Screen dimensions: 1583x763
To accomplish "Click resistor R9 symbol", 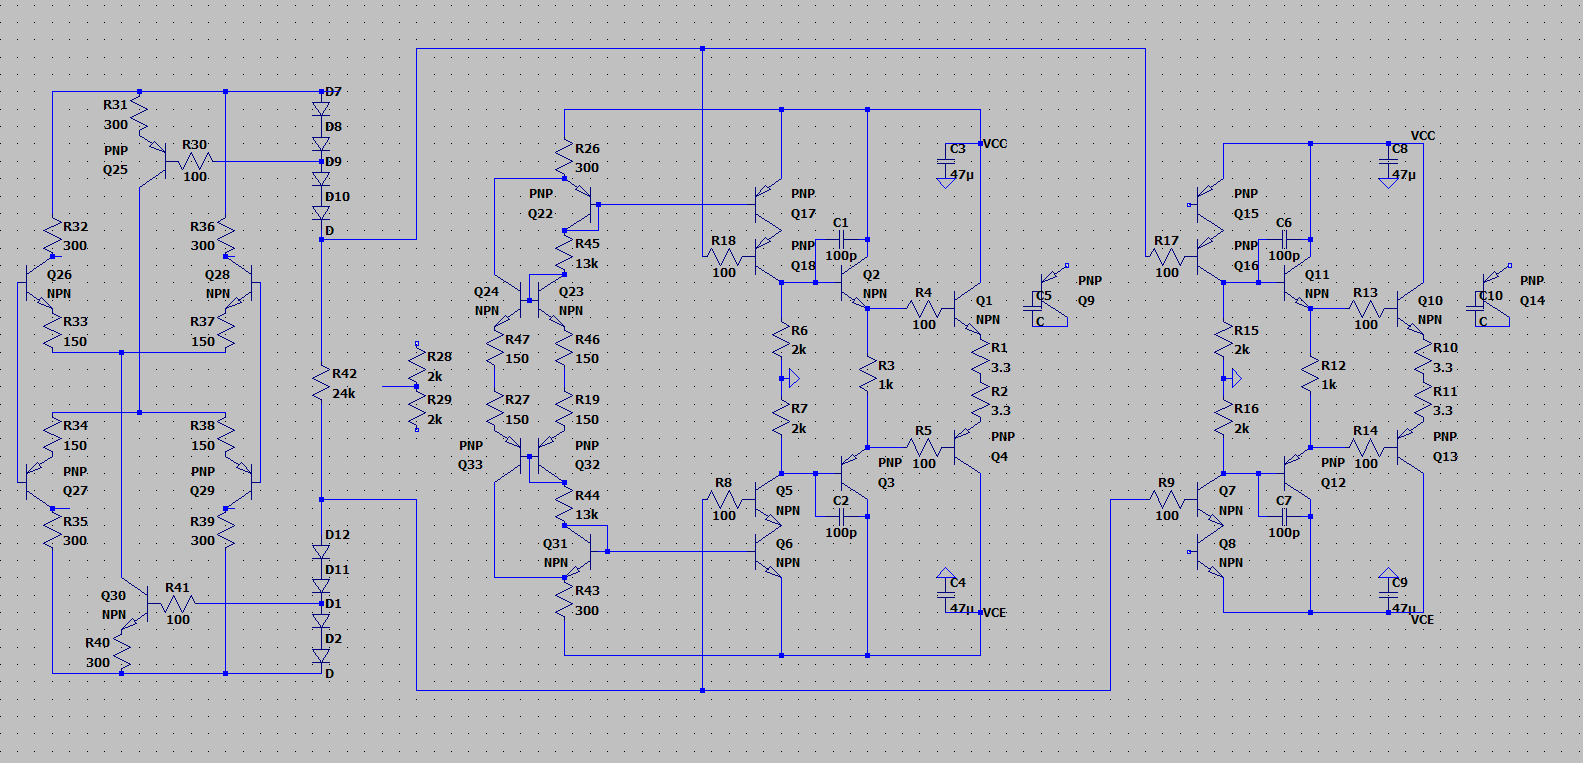I will tap(1166, 499).
